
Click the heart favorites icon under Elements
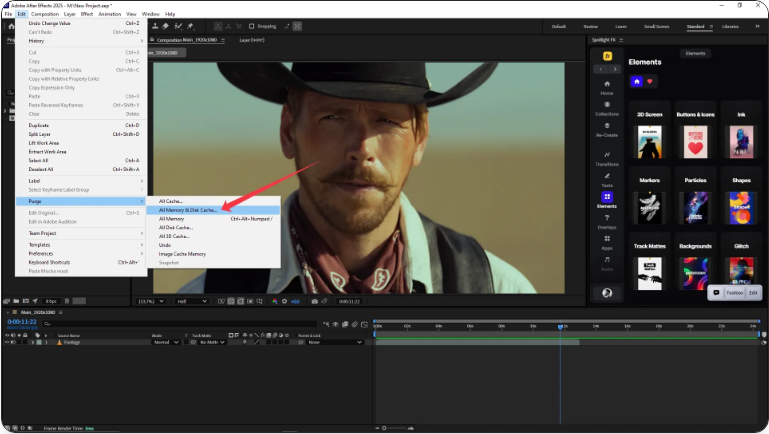point(649,81)
